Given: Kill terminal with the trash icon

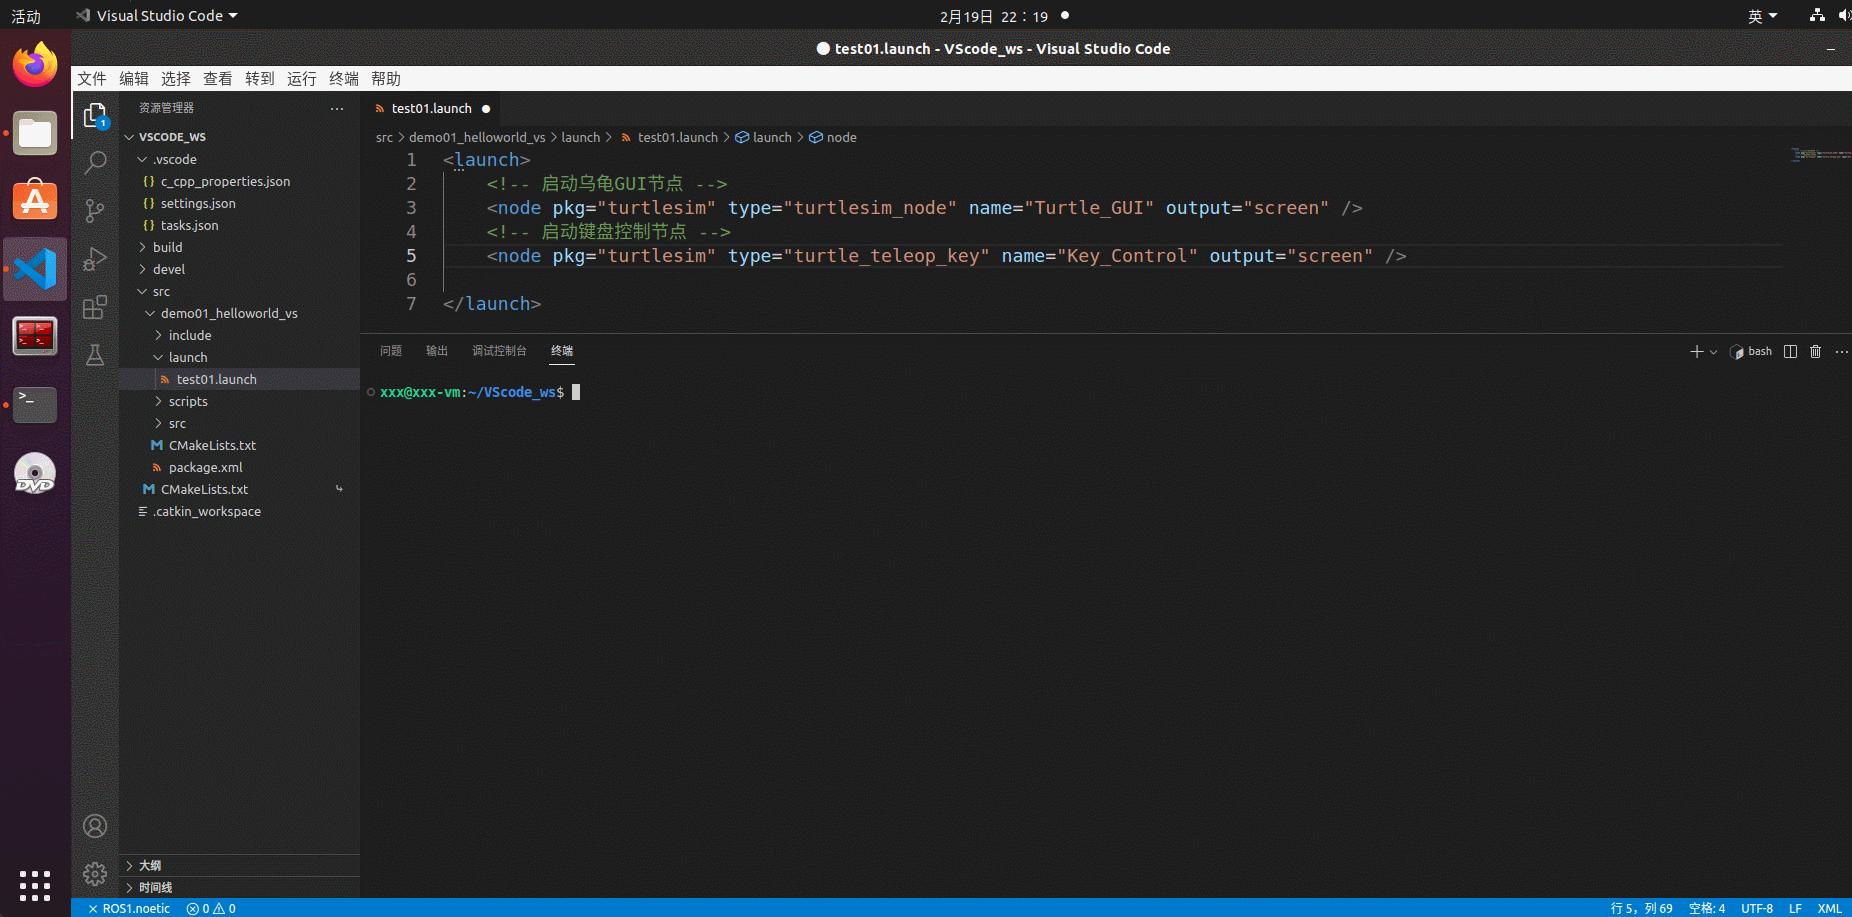Looking at the screenshot, I should tap(1816, 351).
